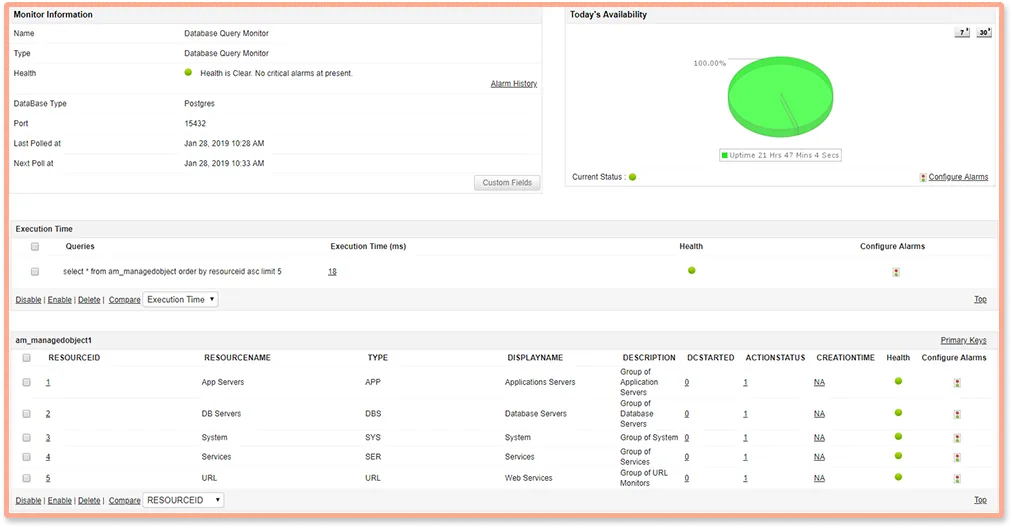The height and width of the screenshot is (528, 1012).
Task: Check the Services row checkbox
Action: tap(26, 457)
